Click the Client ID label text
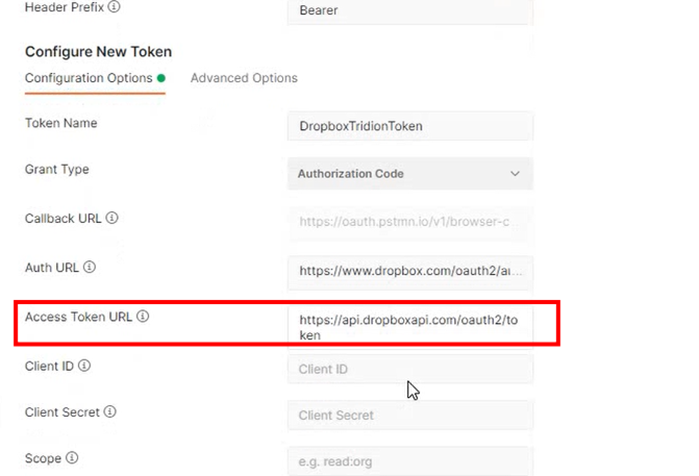The height and width of the screenshot is (476, 699). point(49,366)
